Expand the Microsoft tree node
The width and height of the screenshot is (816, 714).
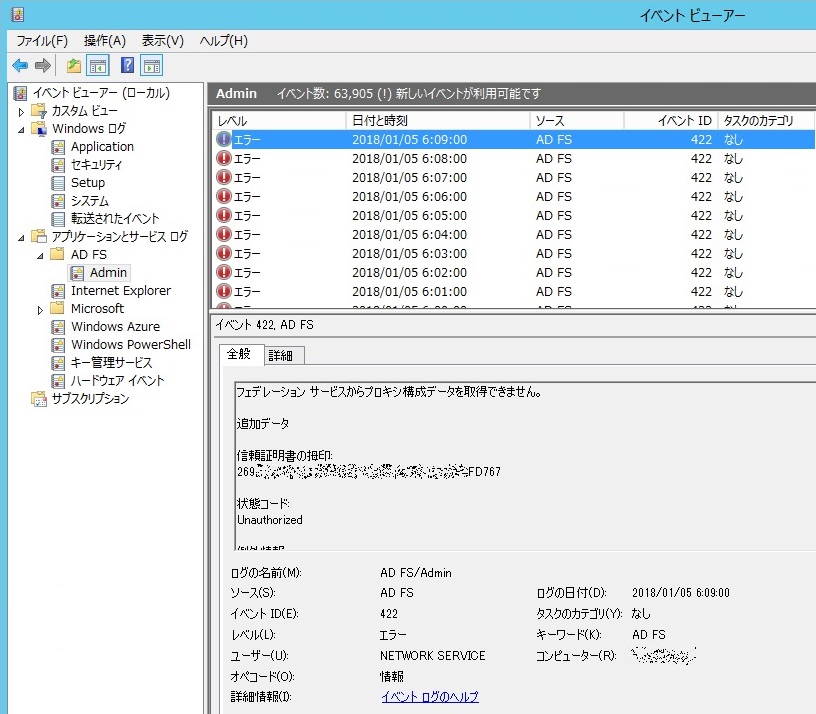(40, 310)
